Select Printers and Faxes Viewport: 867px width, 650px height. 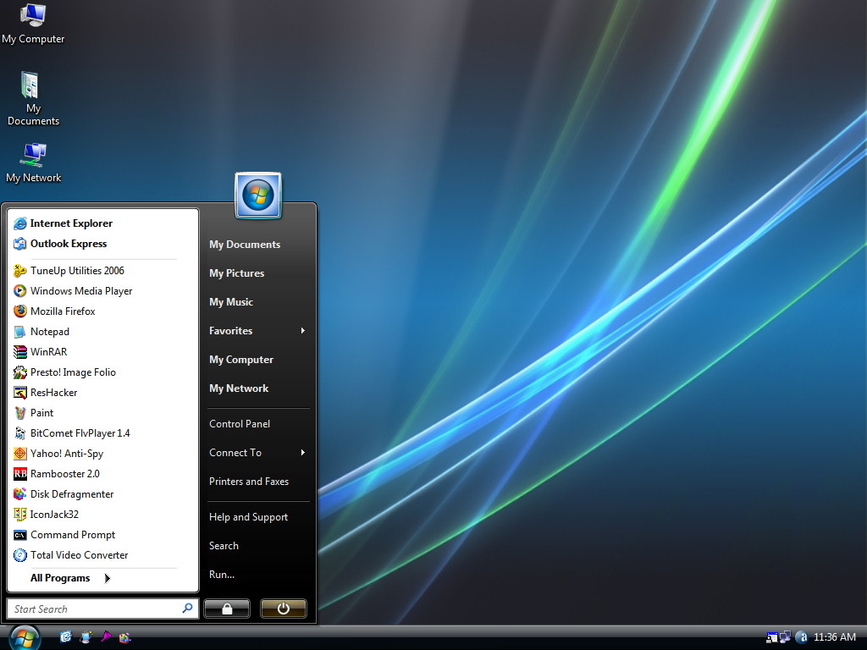pyautogui.click(x=248, y=482)
